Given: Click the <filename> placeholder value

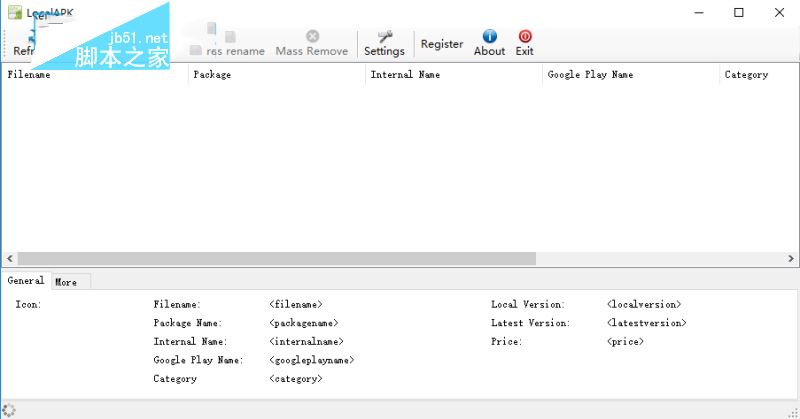Looking at the screenshot, I should tap(296, 305).
